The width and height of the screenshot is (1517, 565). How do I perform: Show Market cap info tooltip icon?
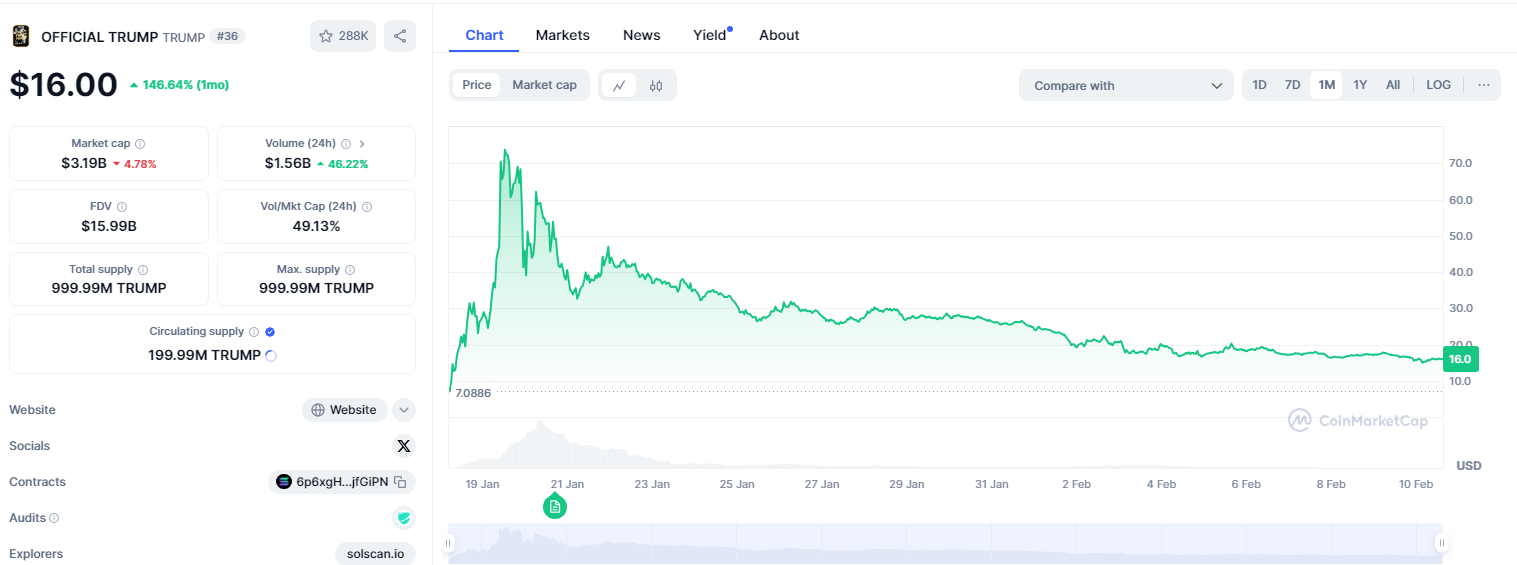tap(140, 144)
